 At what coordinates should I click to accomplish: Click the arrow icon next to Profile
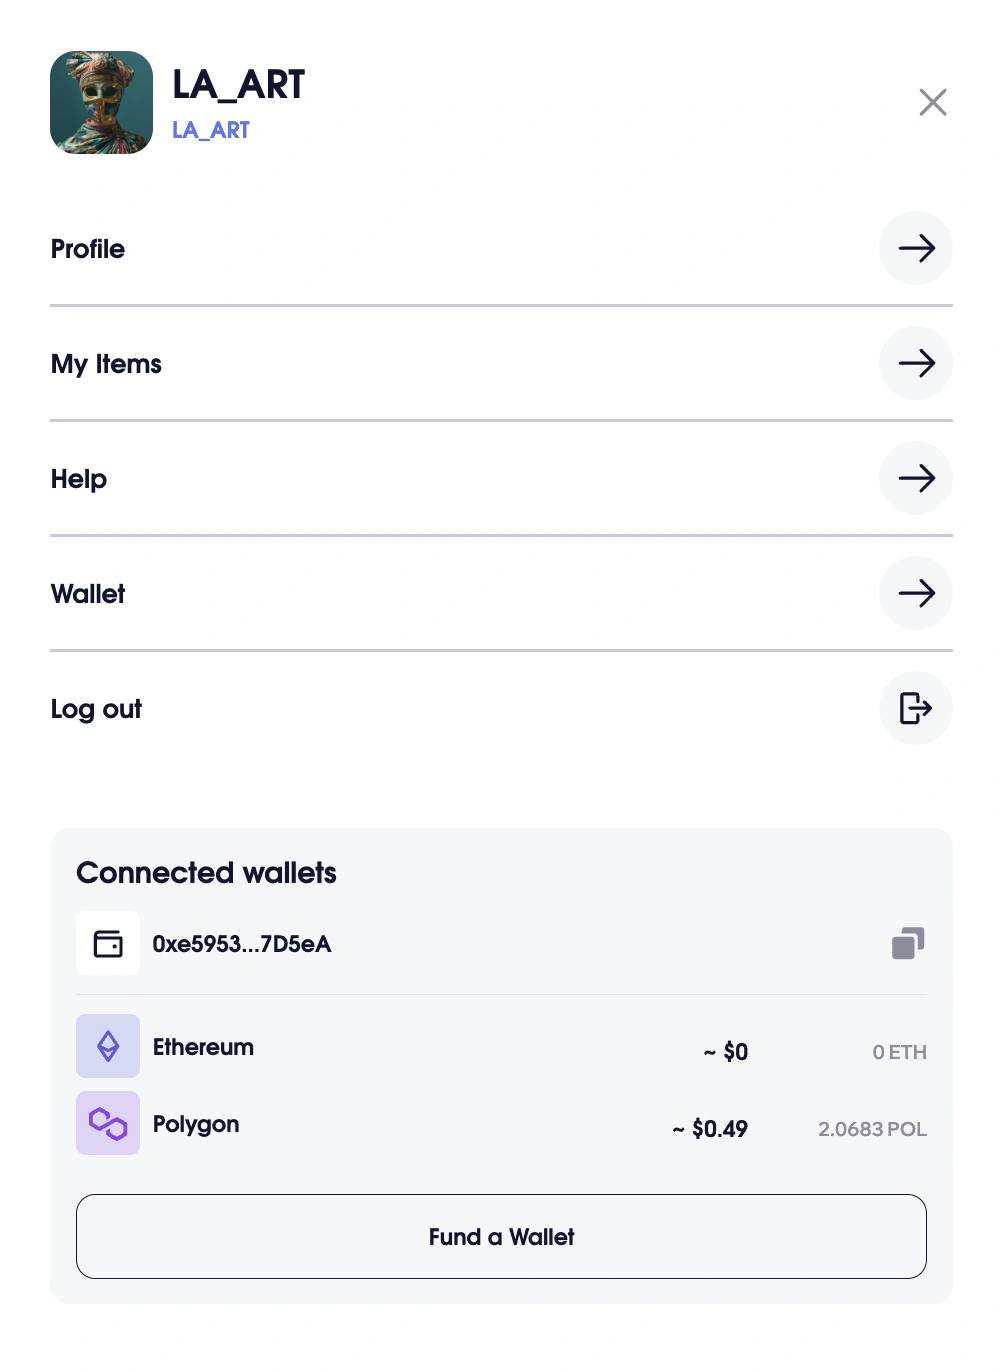915,248
